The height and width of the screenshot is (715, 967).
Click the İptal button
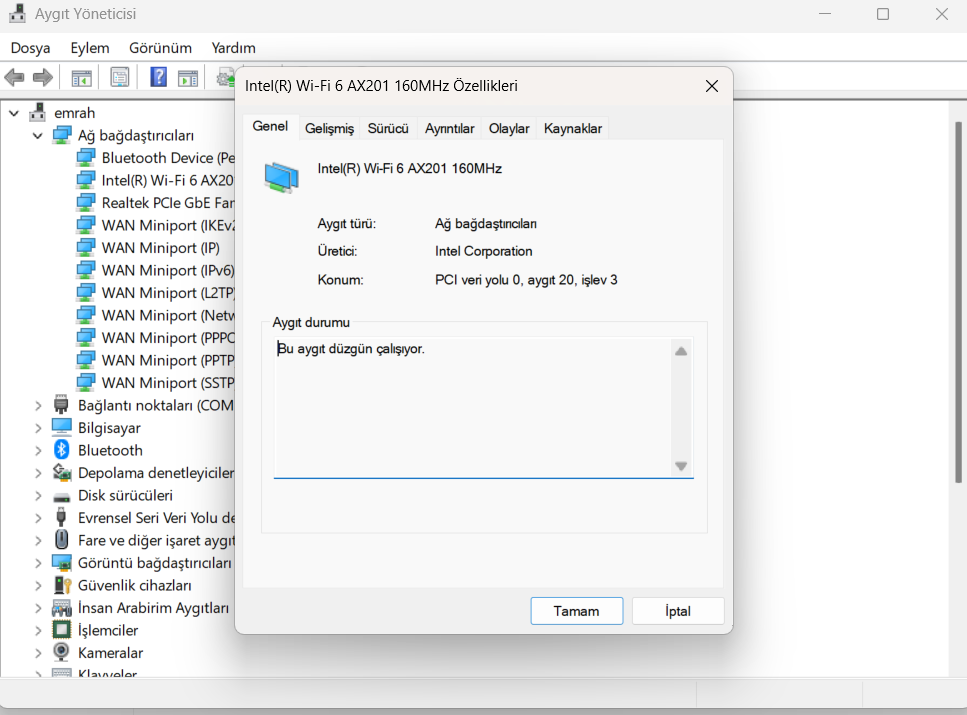click(x=678, y=611)
